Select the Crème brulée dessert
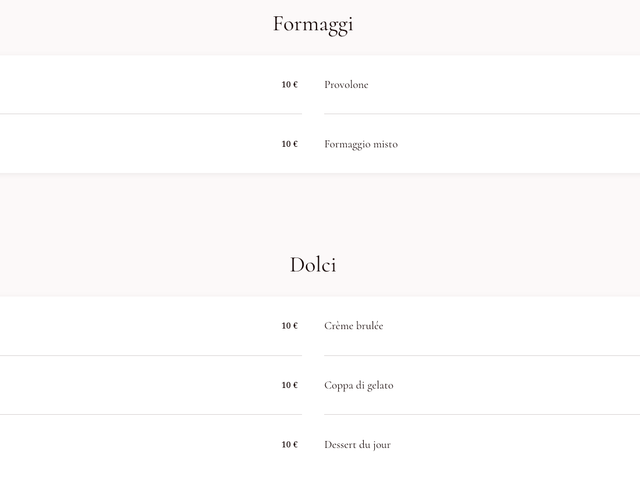This screenshot has width=640, height=480. coord(353,326)
